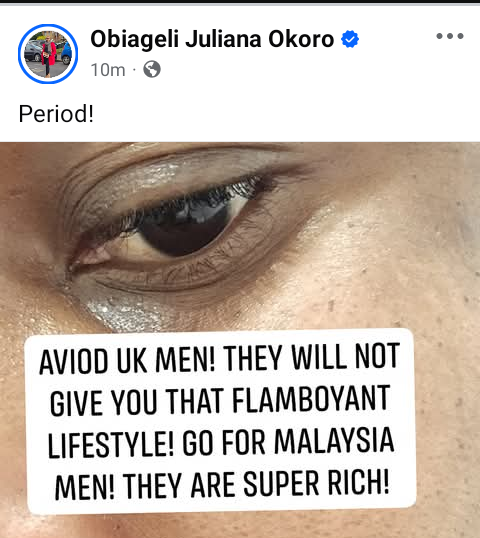Screen dimensions: 480x538
Task: Click "THEY WILL NOT" text on sticker
Action: [x=312, y=357]
